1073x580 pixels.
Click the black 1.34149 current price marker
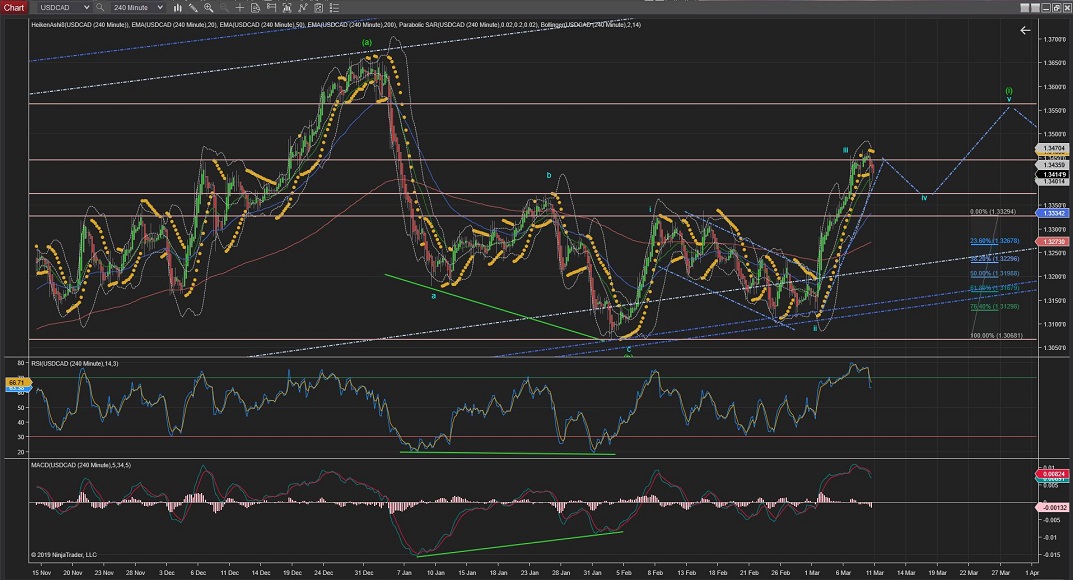click(1053, 174)
